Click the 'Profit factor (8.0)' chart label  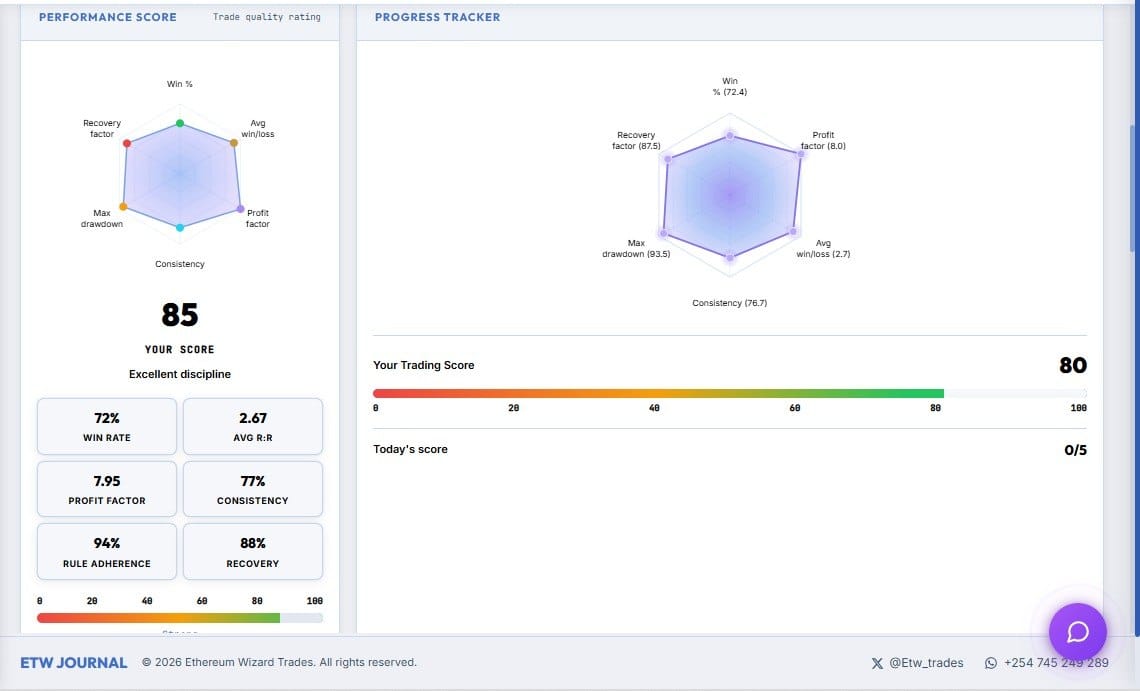pos(823,140)
